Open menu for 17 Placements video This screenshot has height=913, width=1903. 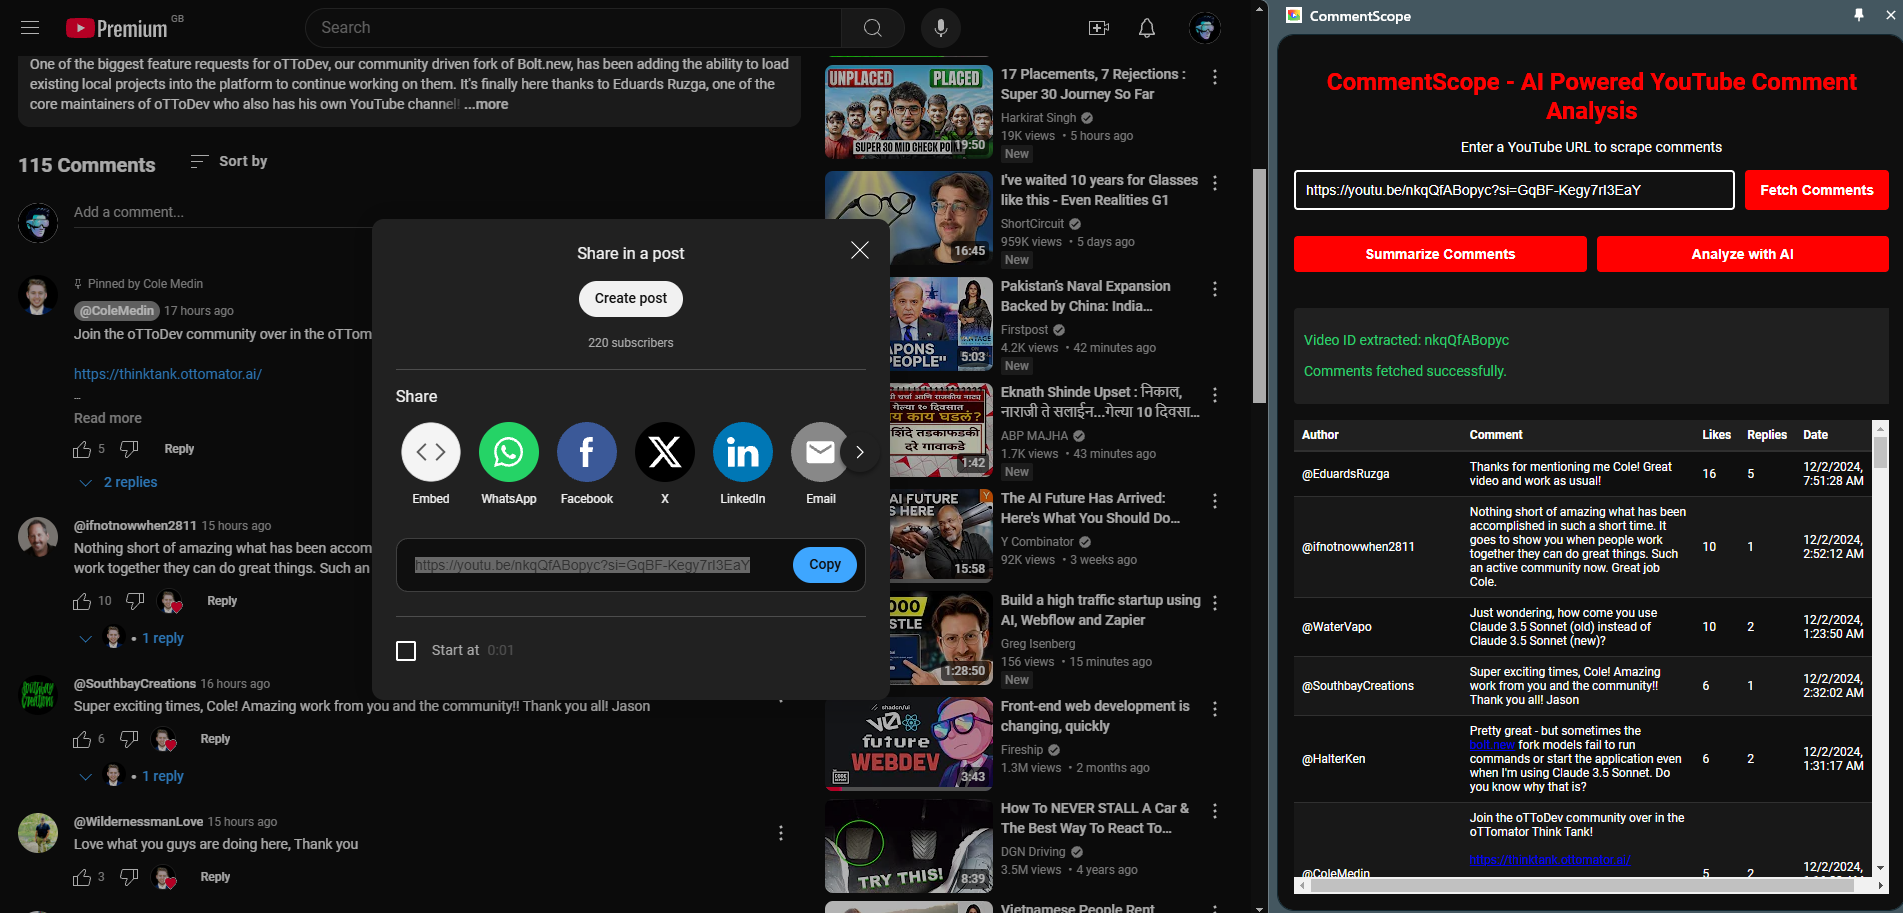1215,77
